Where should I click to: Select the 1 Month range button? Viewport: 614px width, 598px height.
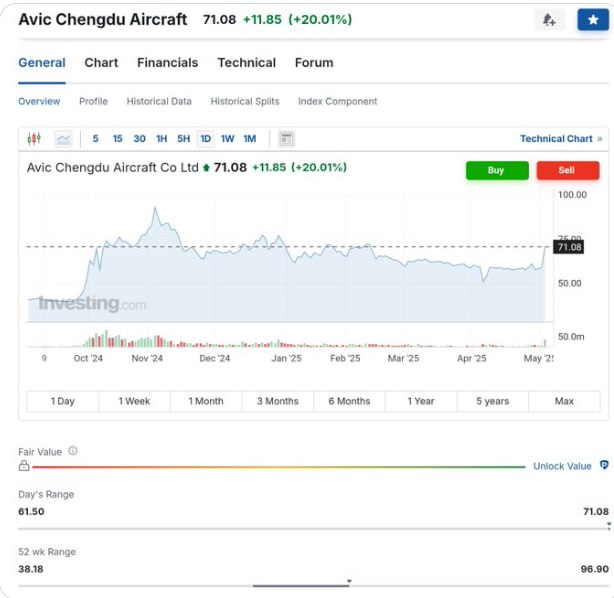point(206,401)
